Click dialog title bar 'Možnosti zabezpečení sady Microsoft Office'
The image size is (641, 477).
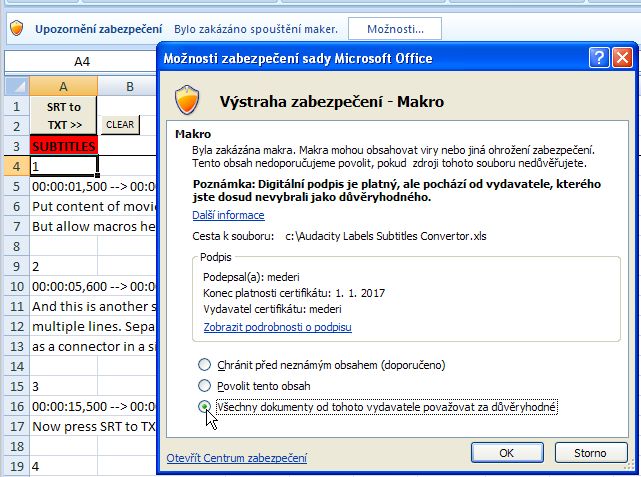click(298, 58)
